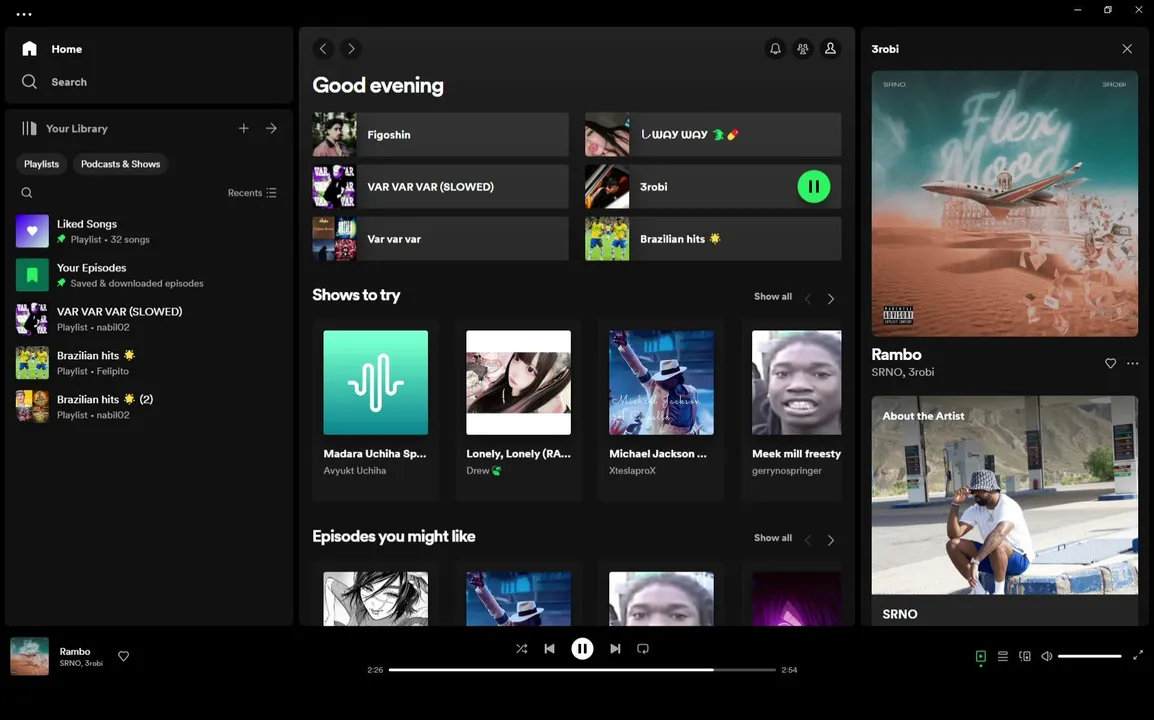
Task: Filter library by Playlists
Action: [x=41, y=164]
